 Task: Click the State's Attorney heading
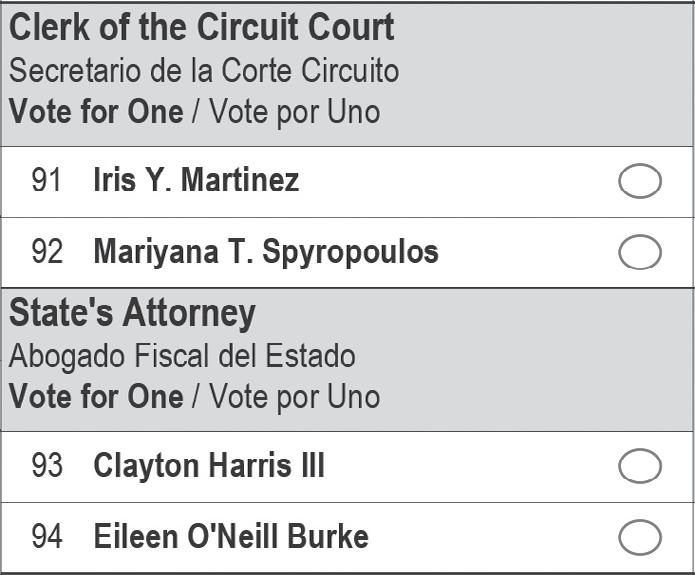[133, 313]
